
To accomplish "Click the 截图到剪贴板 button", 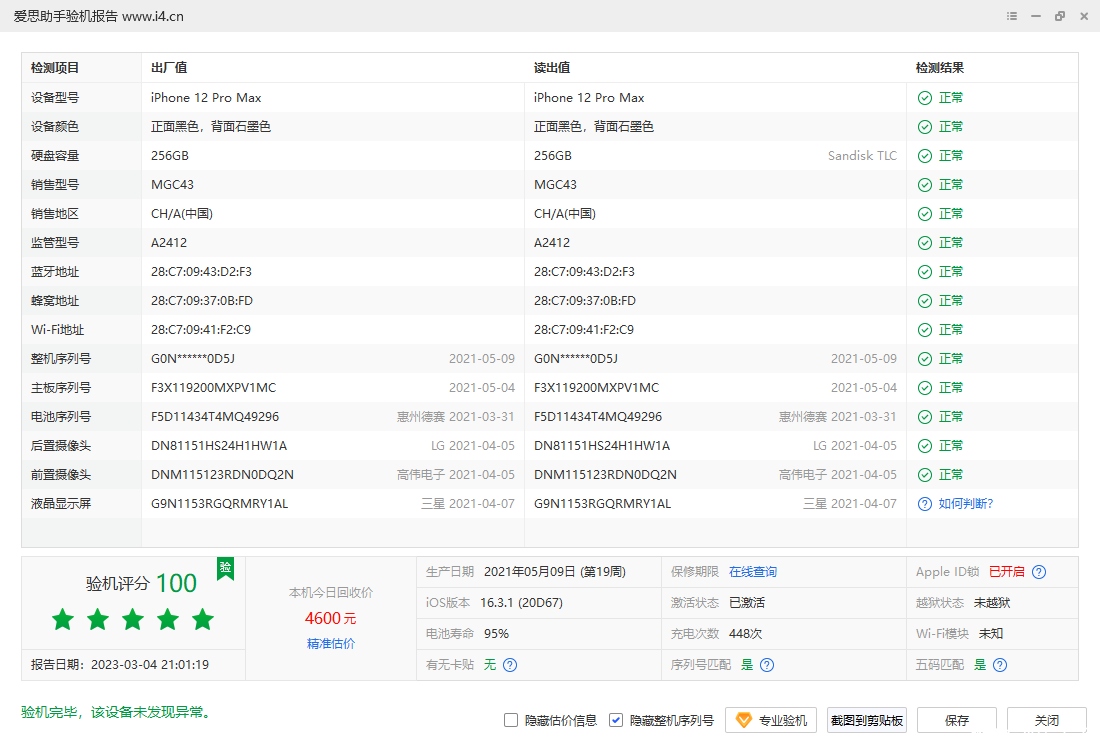I will click(x=866, y=720).
